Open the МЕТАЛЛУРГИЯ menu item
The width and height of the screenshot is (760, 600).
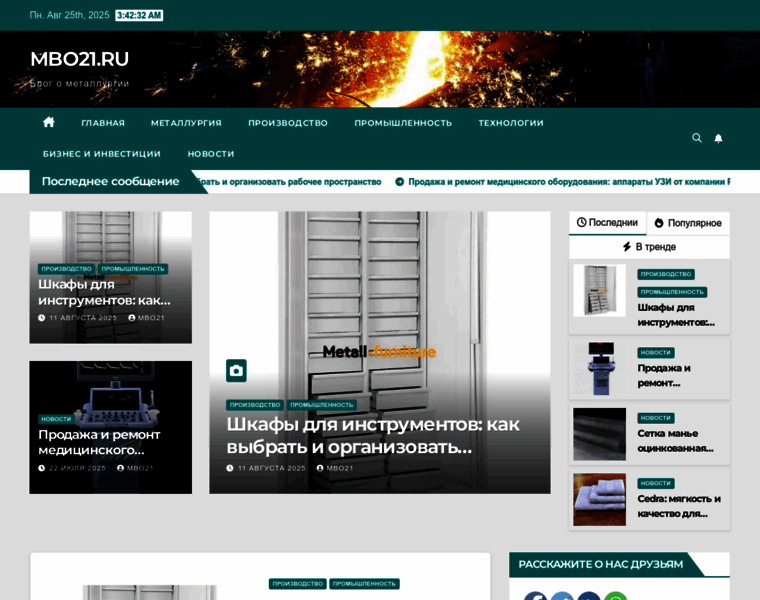[186, 123]
